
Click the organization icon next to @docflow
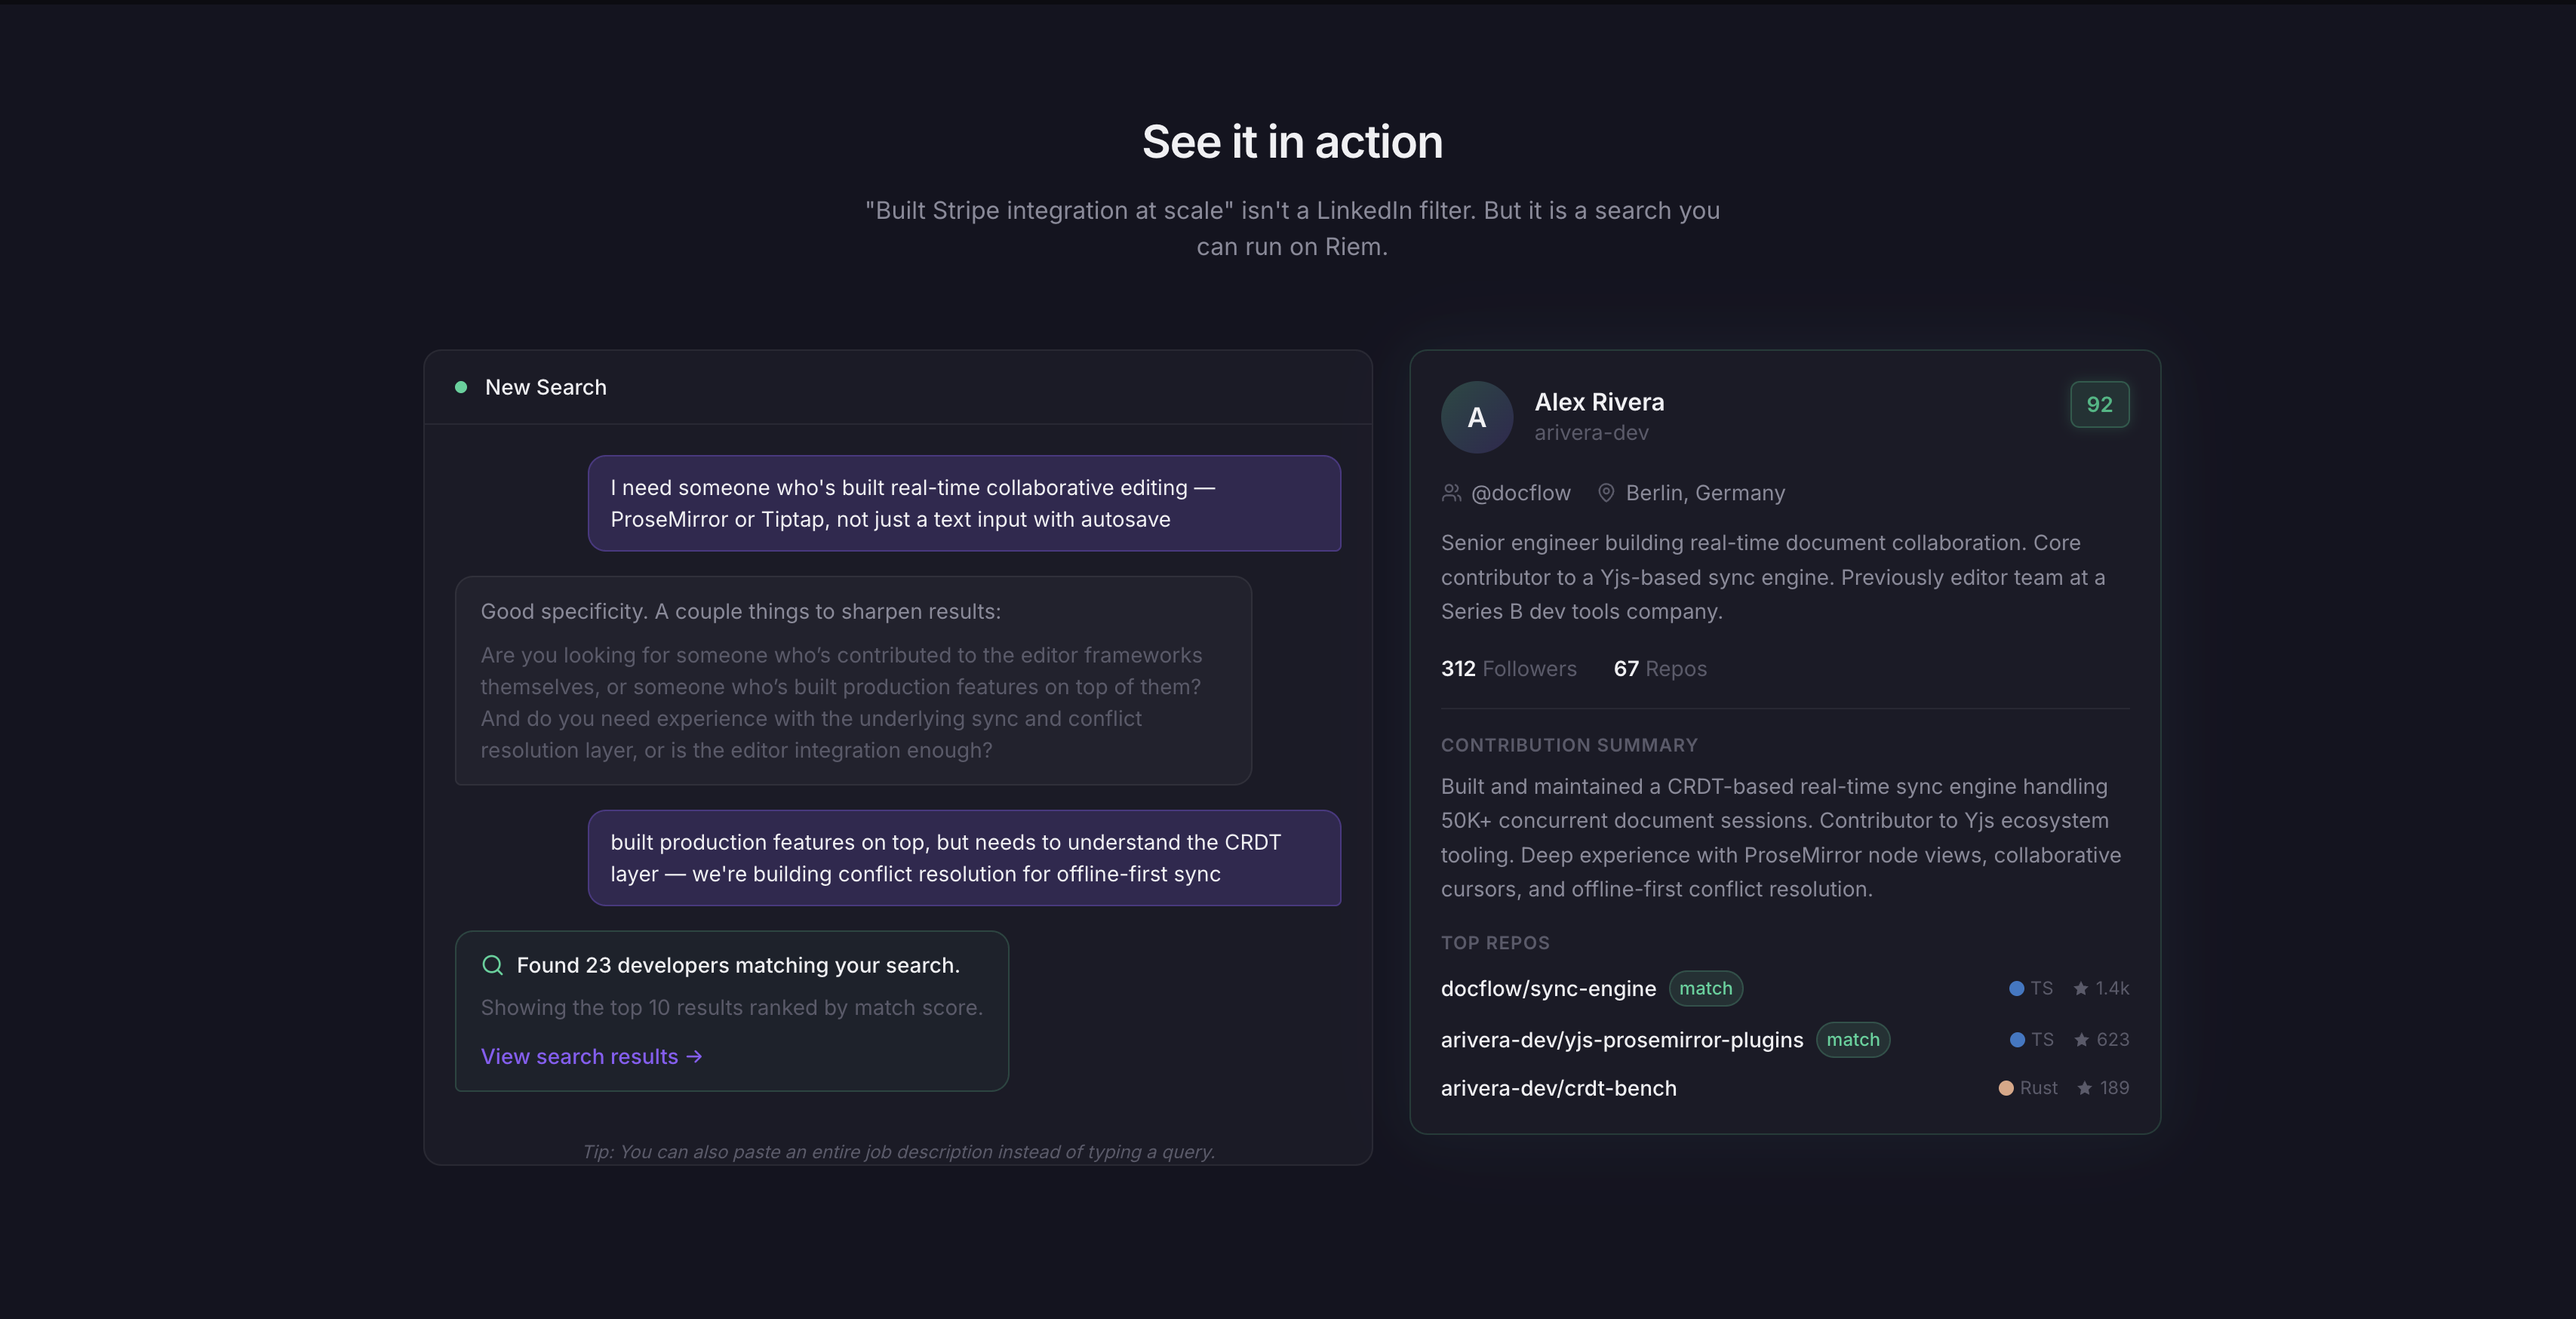[1451, 493]
